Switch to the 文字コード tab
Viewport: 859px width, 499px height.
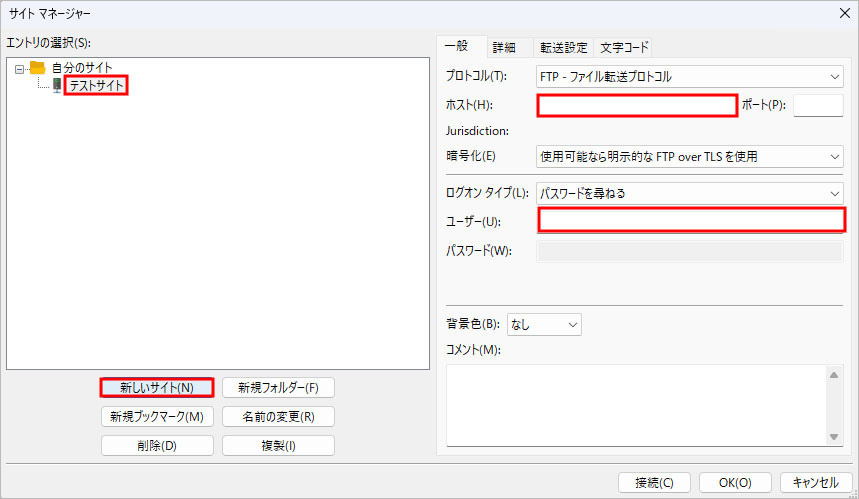(623, 48)
